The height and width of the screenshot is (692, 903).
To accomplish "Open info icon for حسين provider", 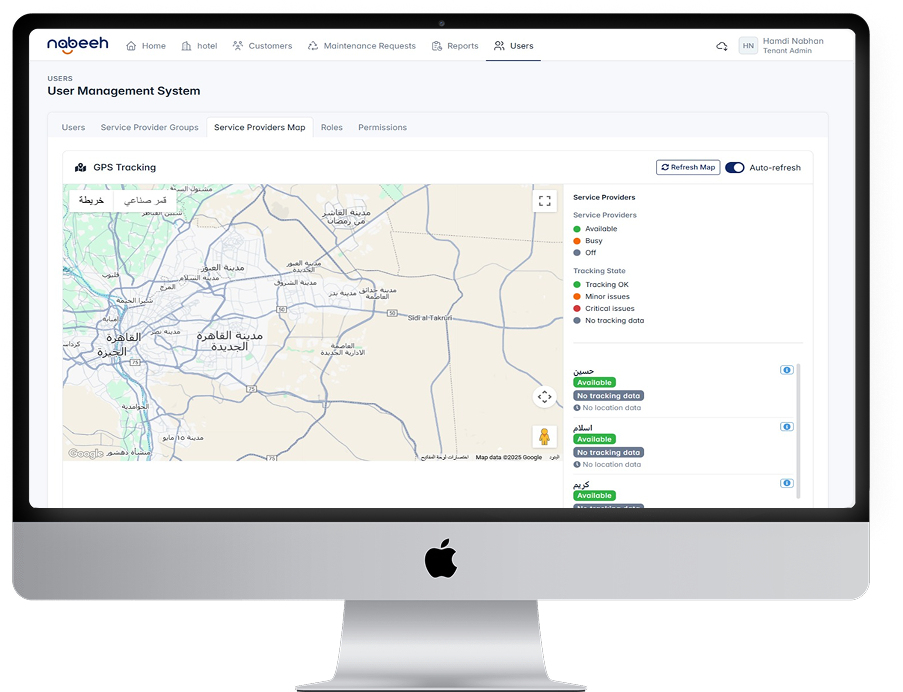I will [x=787, y=370].
